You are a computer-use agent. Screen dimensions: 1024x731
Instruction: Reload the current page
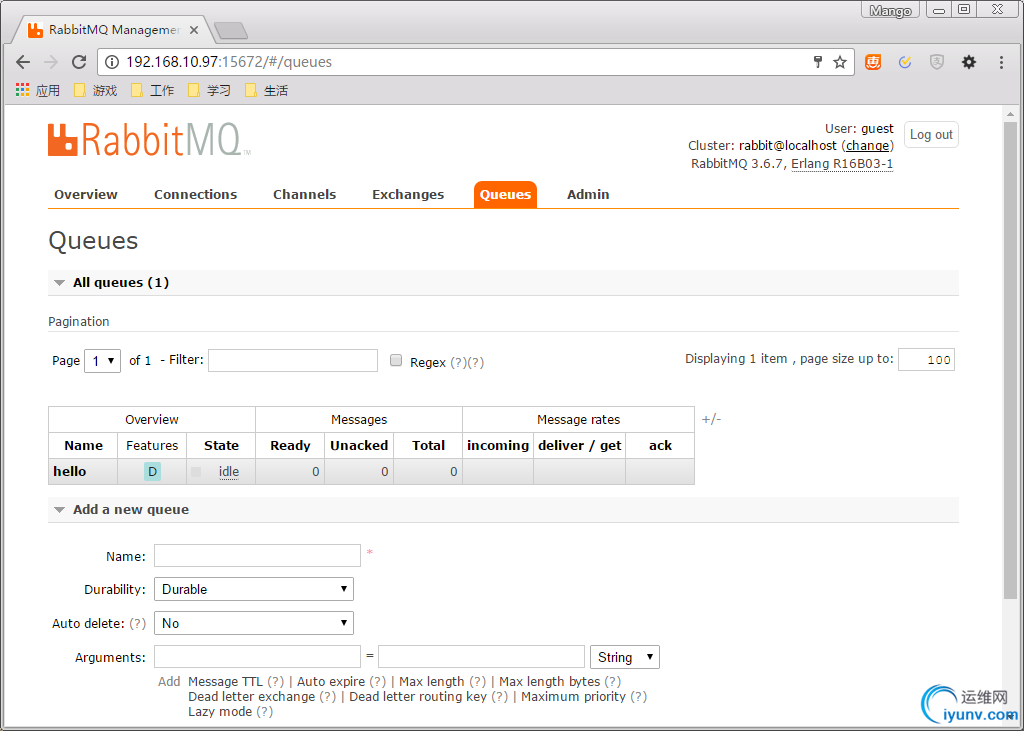pos(79,62)
